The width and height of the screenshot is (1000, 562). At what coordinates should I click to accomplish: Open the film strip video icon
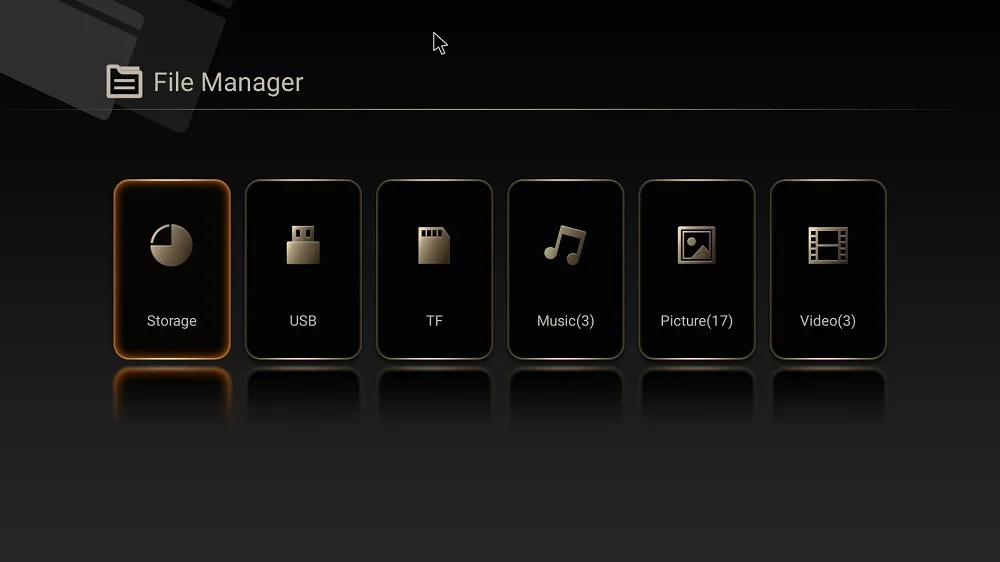tap(828, 245)
